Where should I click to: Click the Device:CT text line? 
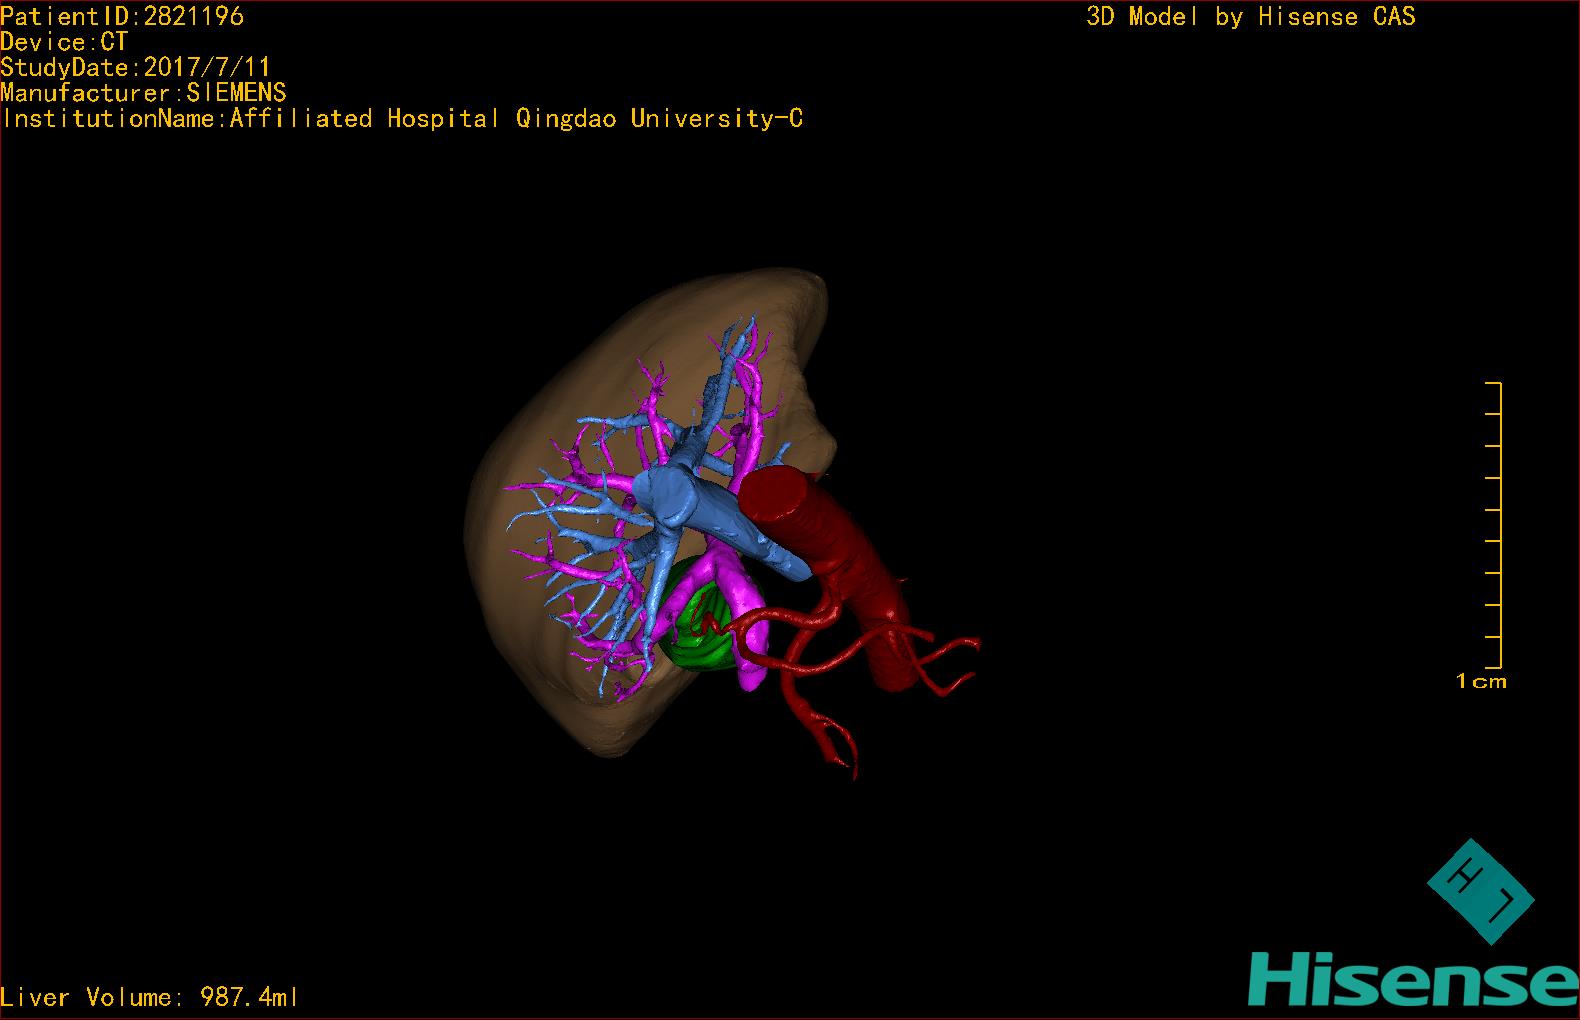[64, 42]
